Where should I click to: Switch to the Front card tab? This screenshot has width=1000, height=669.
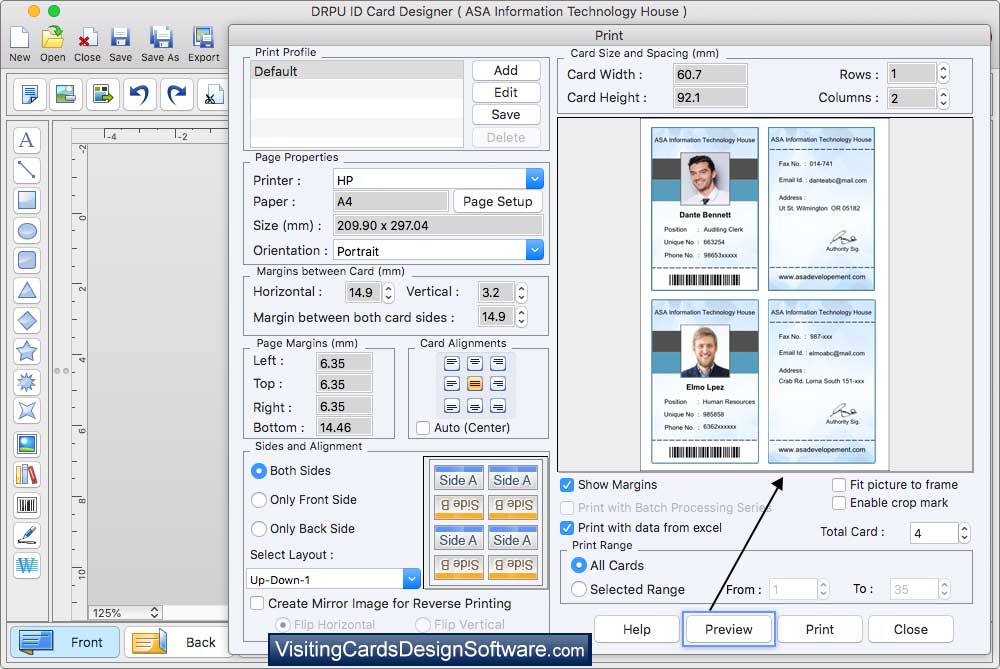click(64, 642)
